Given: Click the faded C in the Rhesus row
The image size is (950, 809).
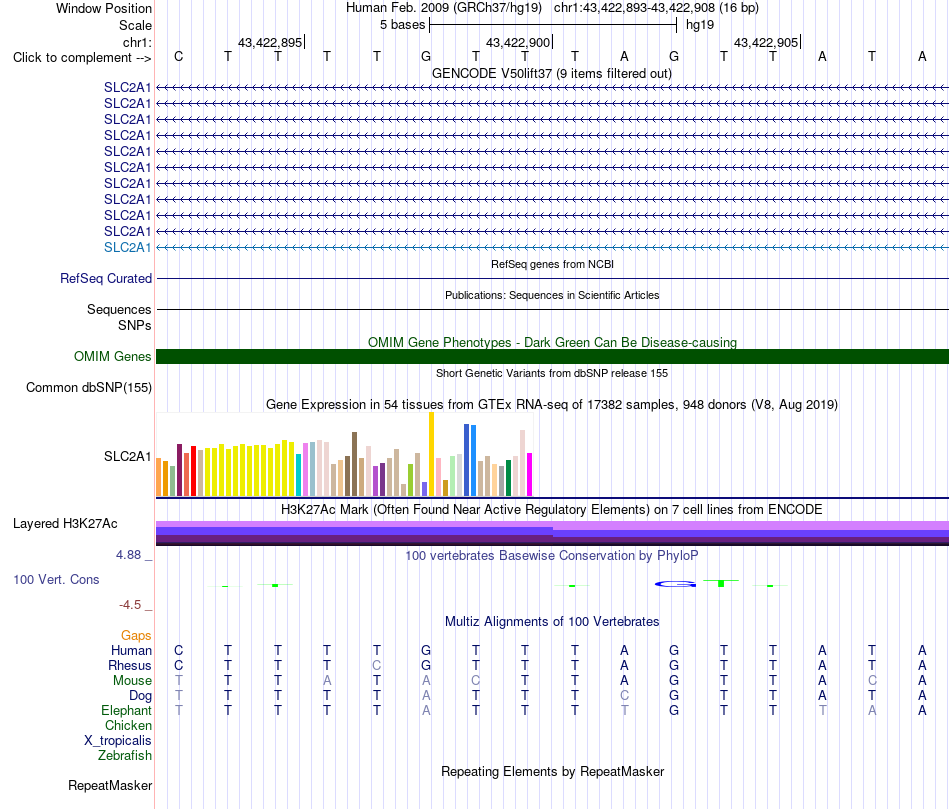Looking at the screenshot, I should [377, 665].
